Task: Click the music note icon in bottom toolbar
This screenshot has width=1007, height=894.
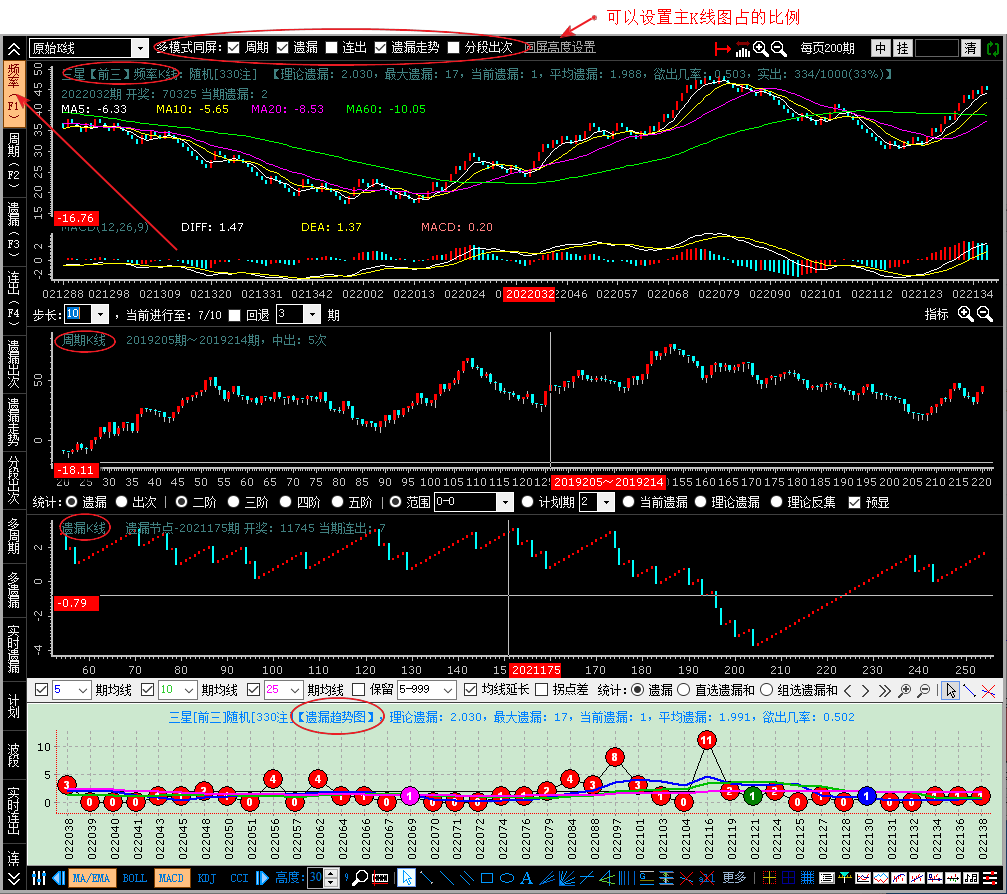Action: point(970,878)
